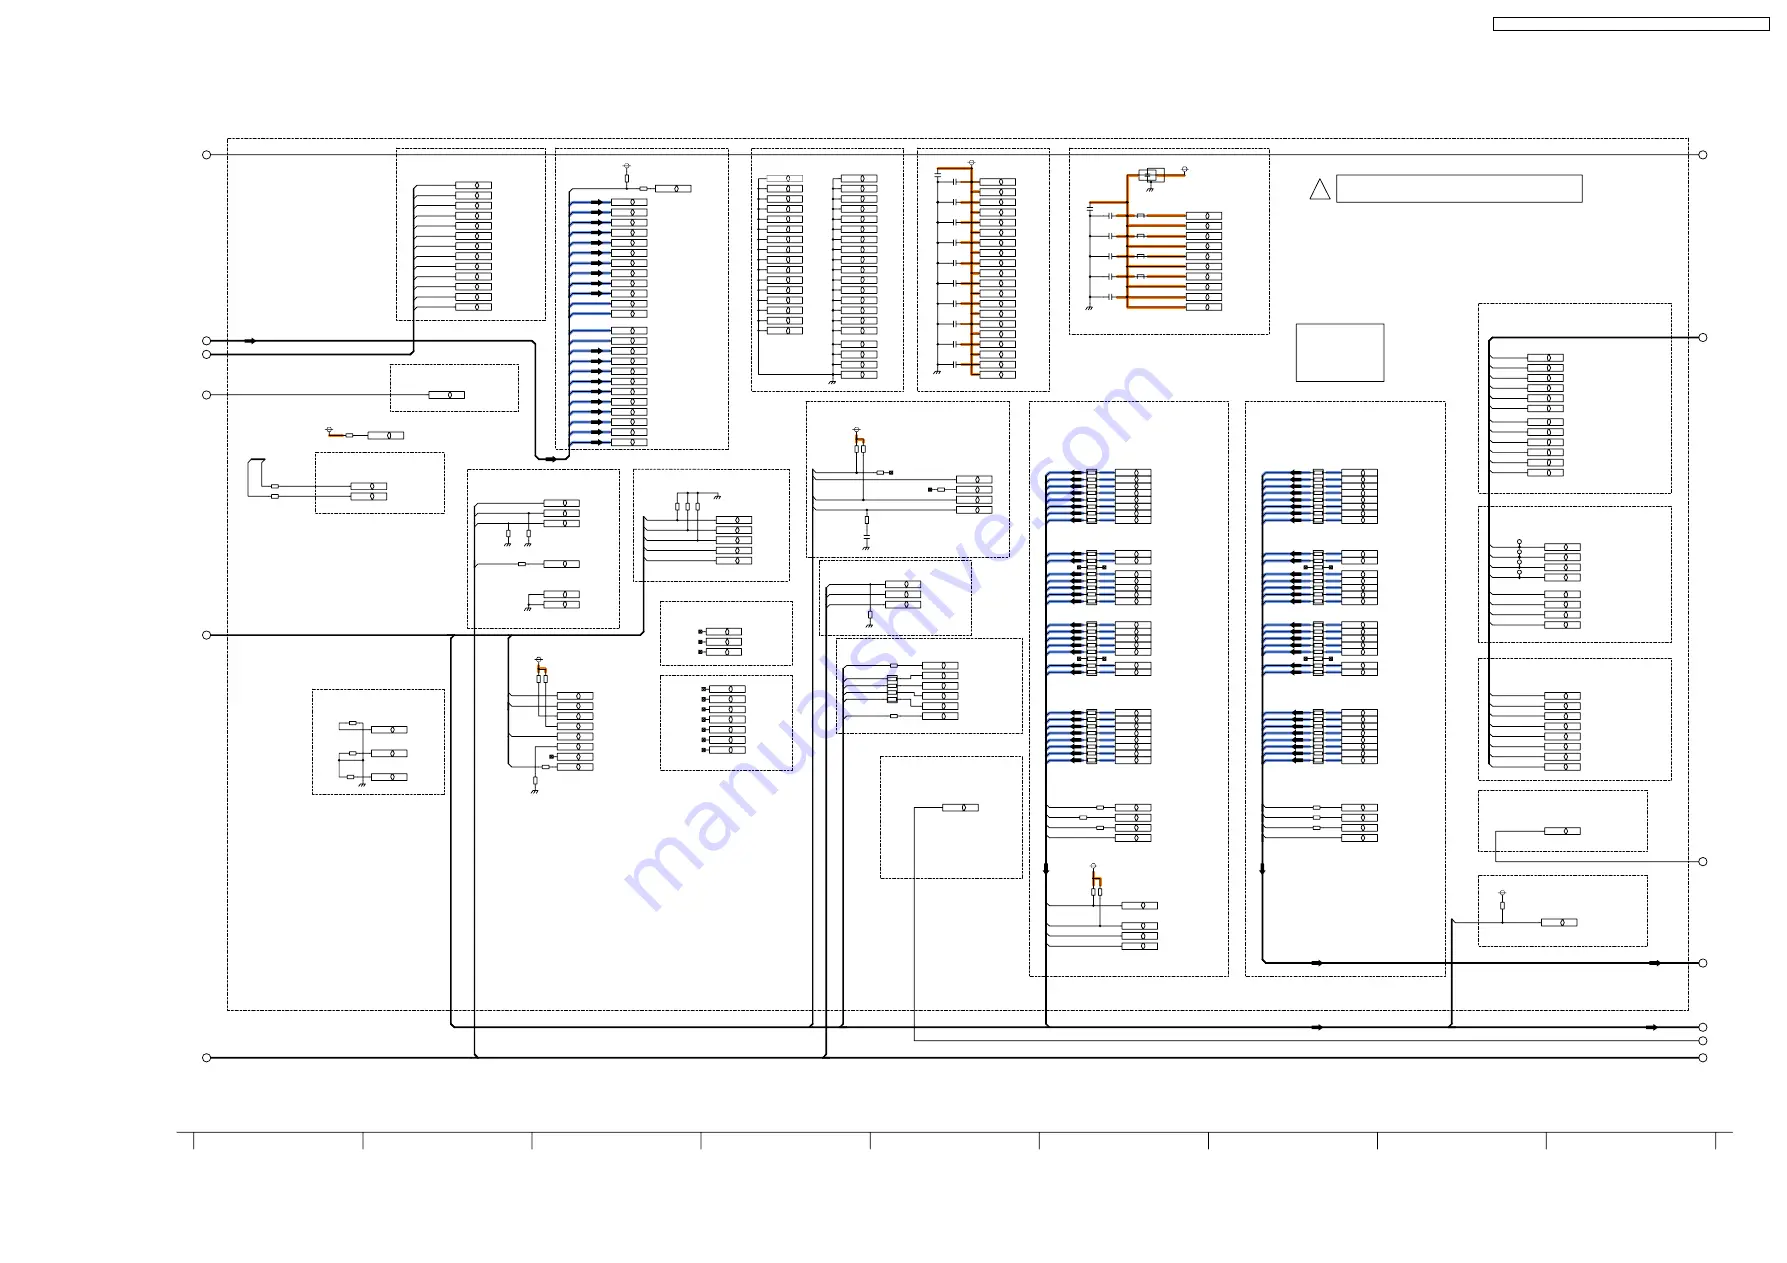Click the blank solid rectangle below the triangle
The image size is (1787, 1263).
[1340, 352]
